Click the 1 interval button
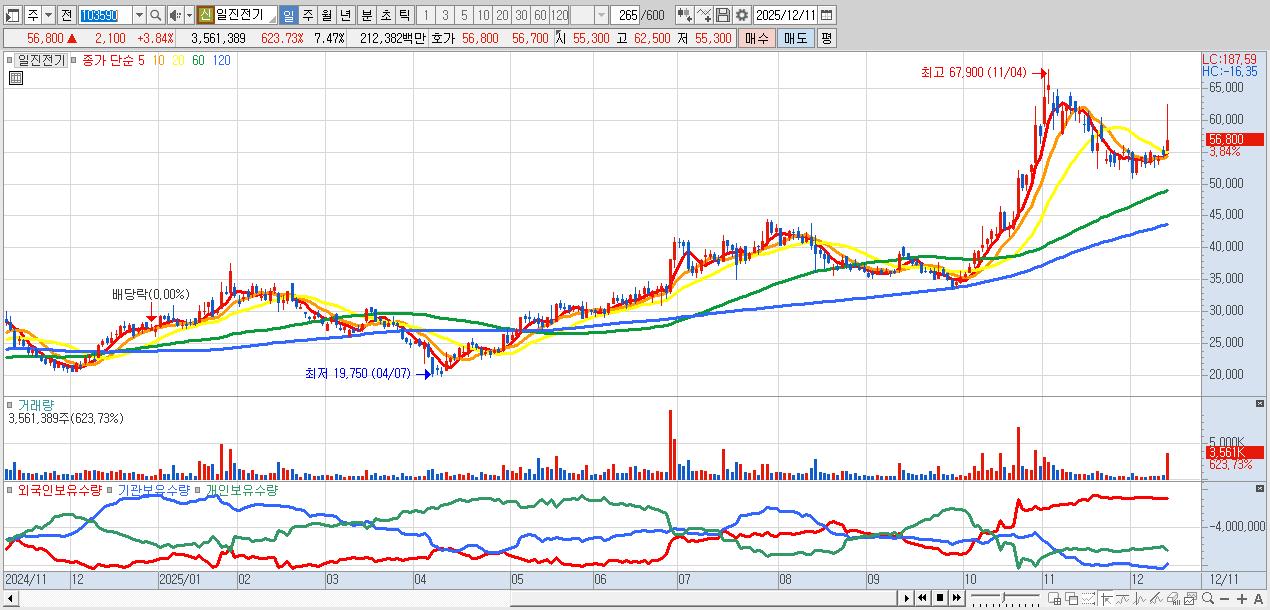Screen dimensions: 1270x610 (x=425, y=15)
